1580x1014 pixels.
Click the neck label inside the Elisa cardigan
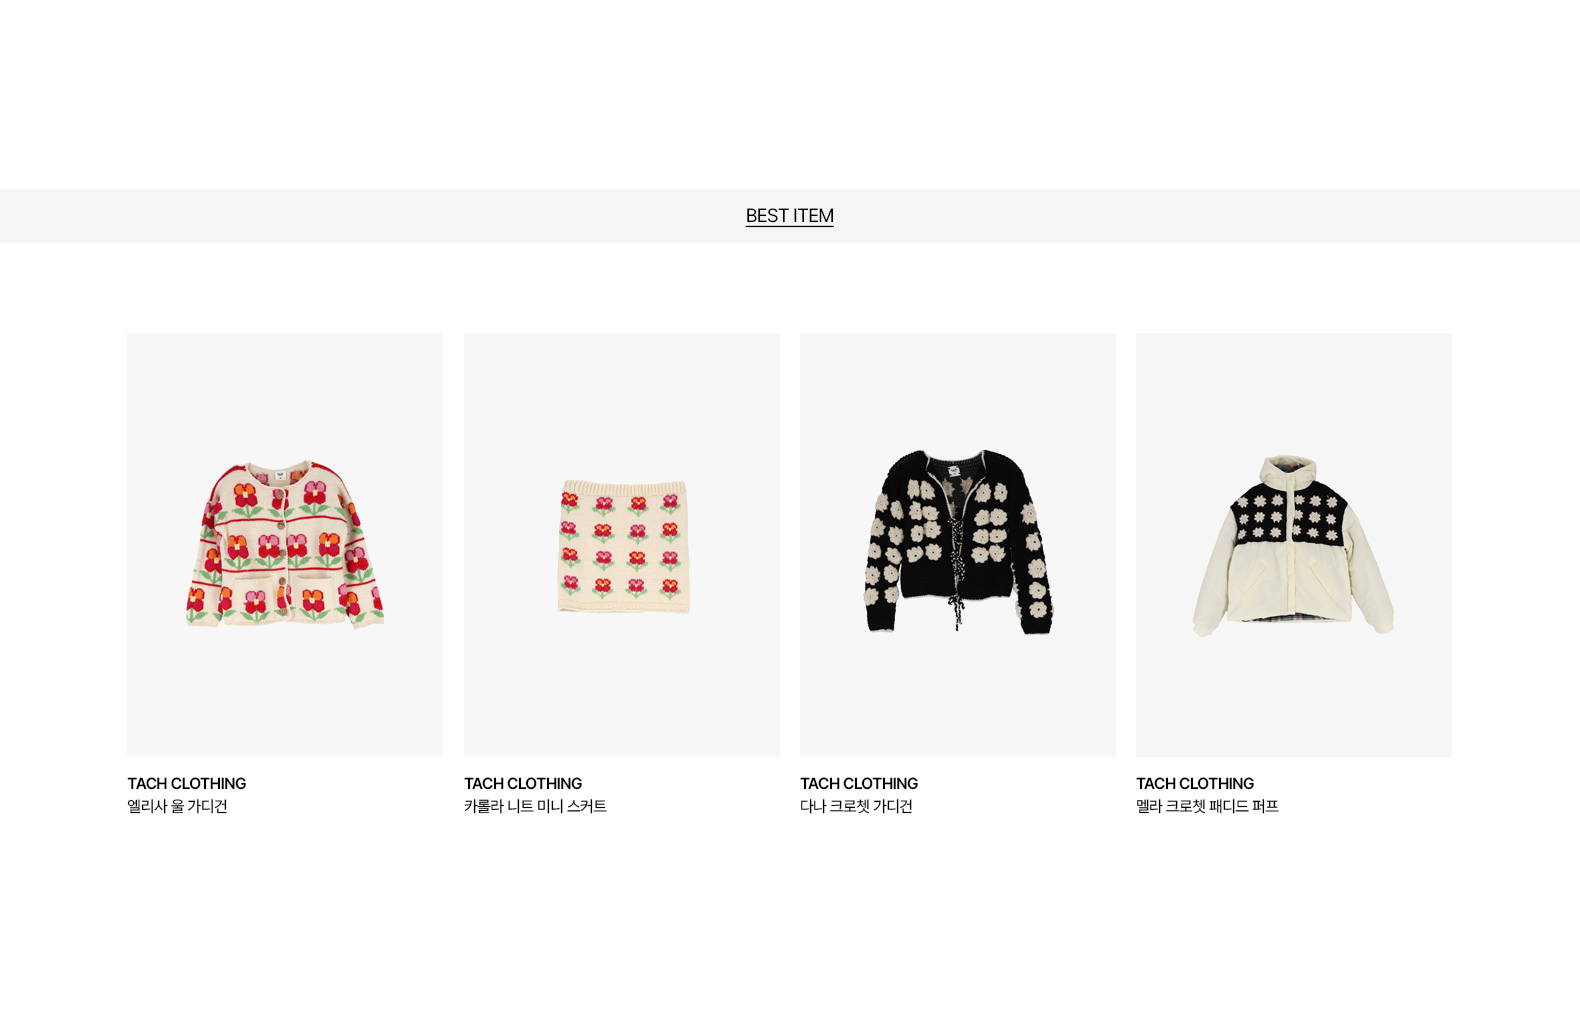[x=281, y=475]
